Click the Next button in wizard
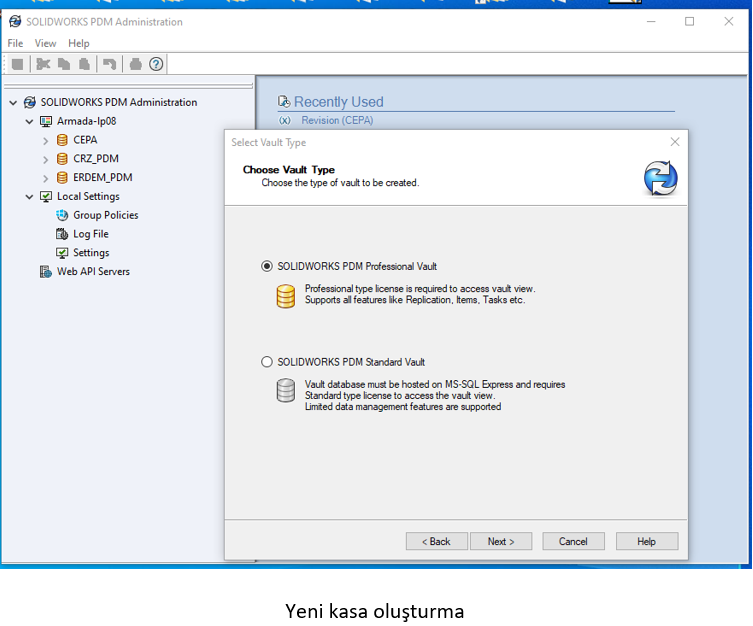The image size is (753, 626). (501, 541)
